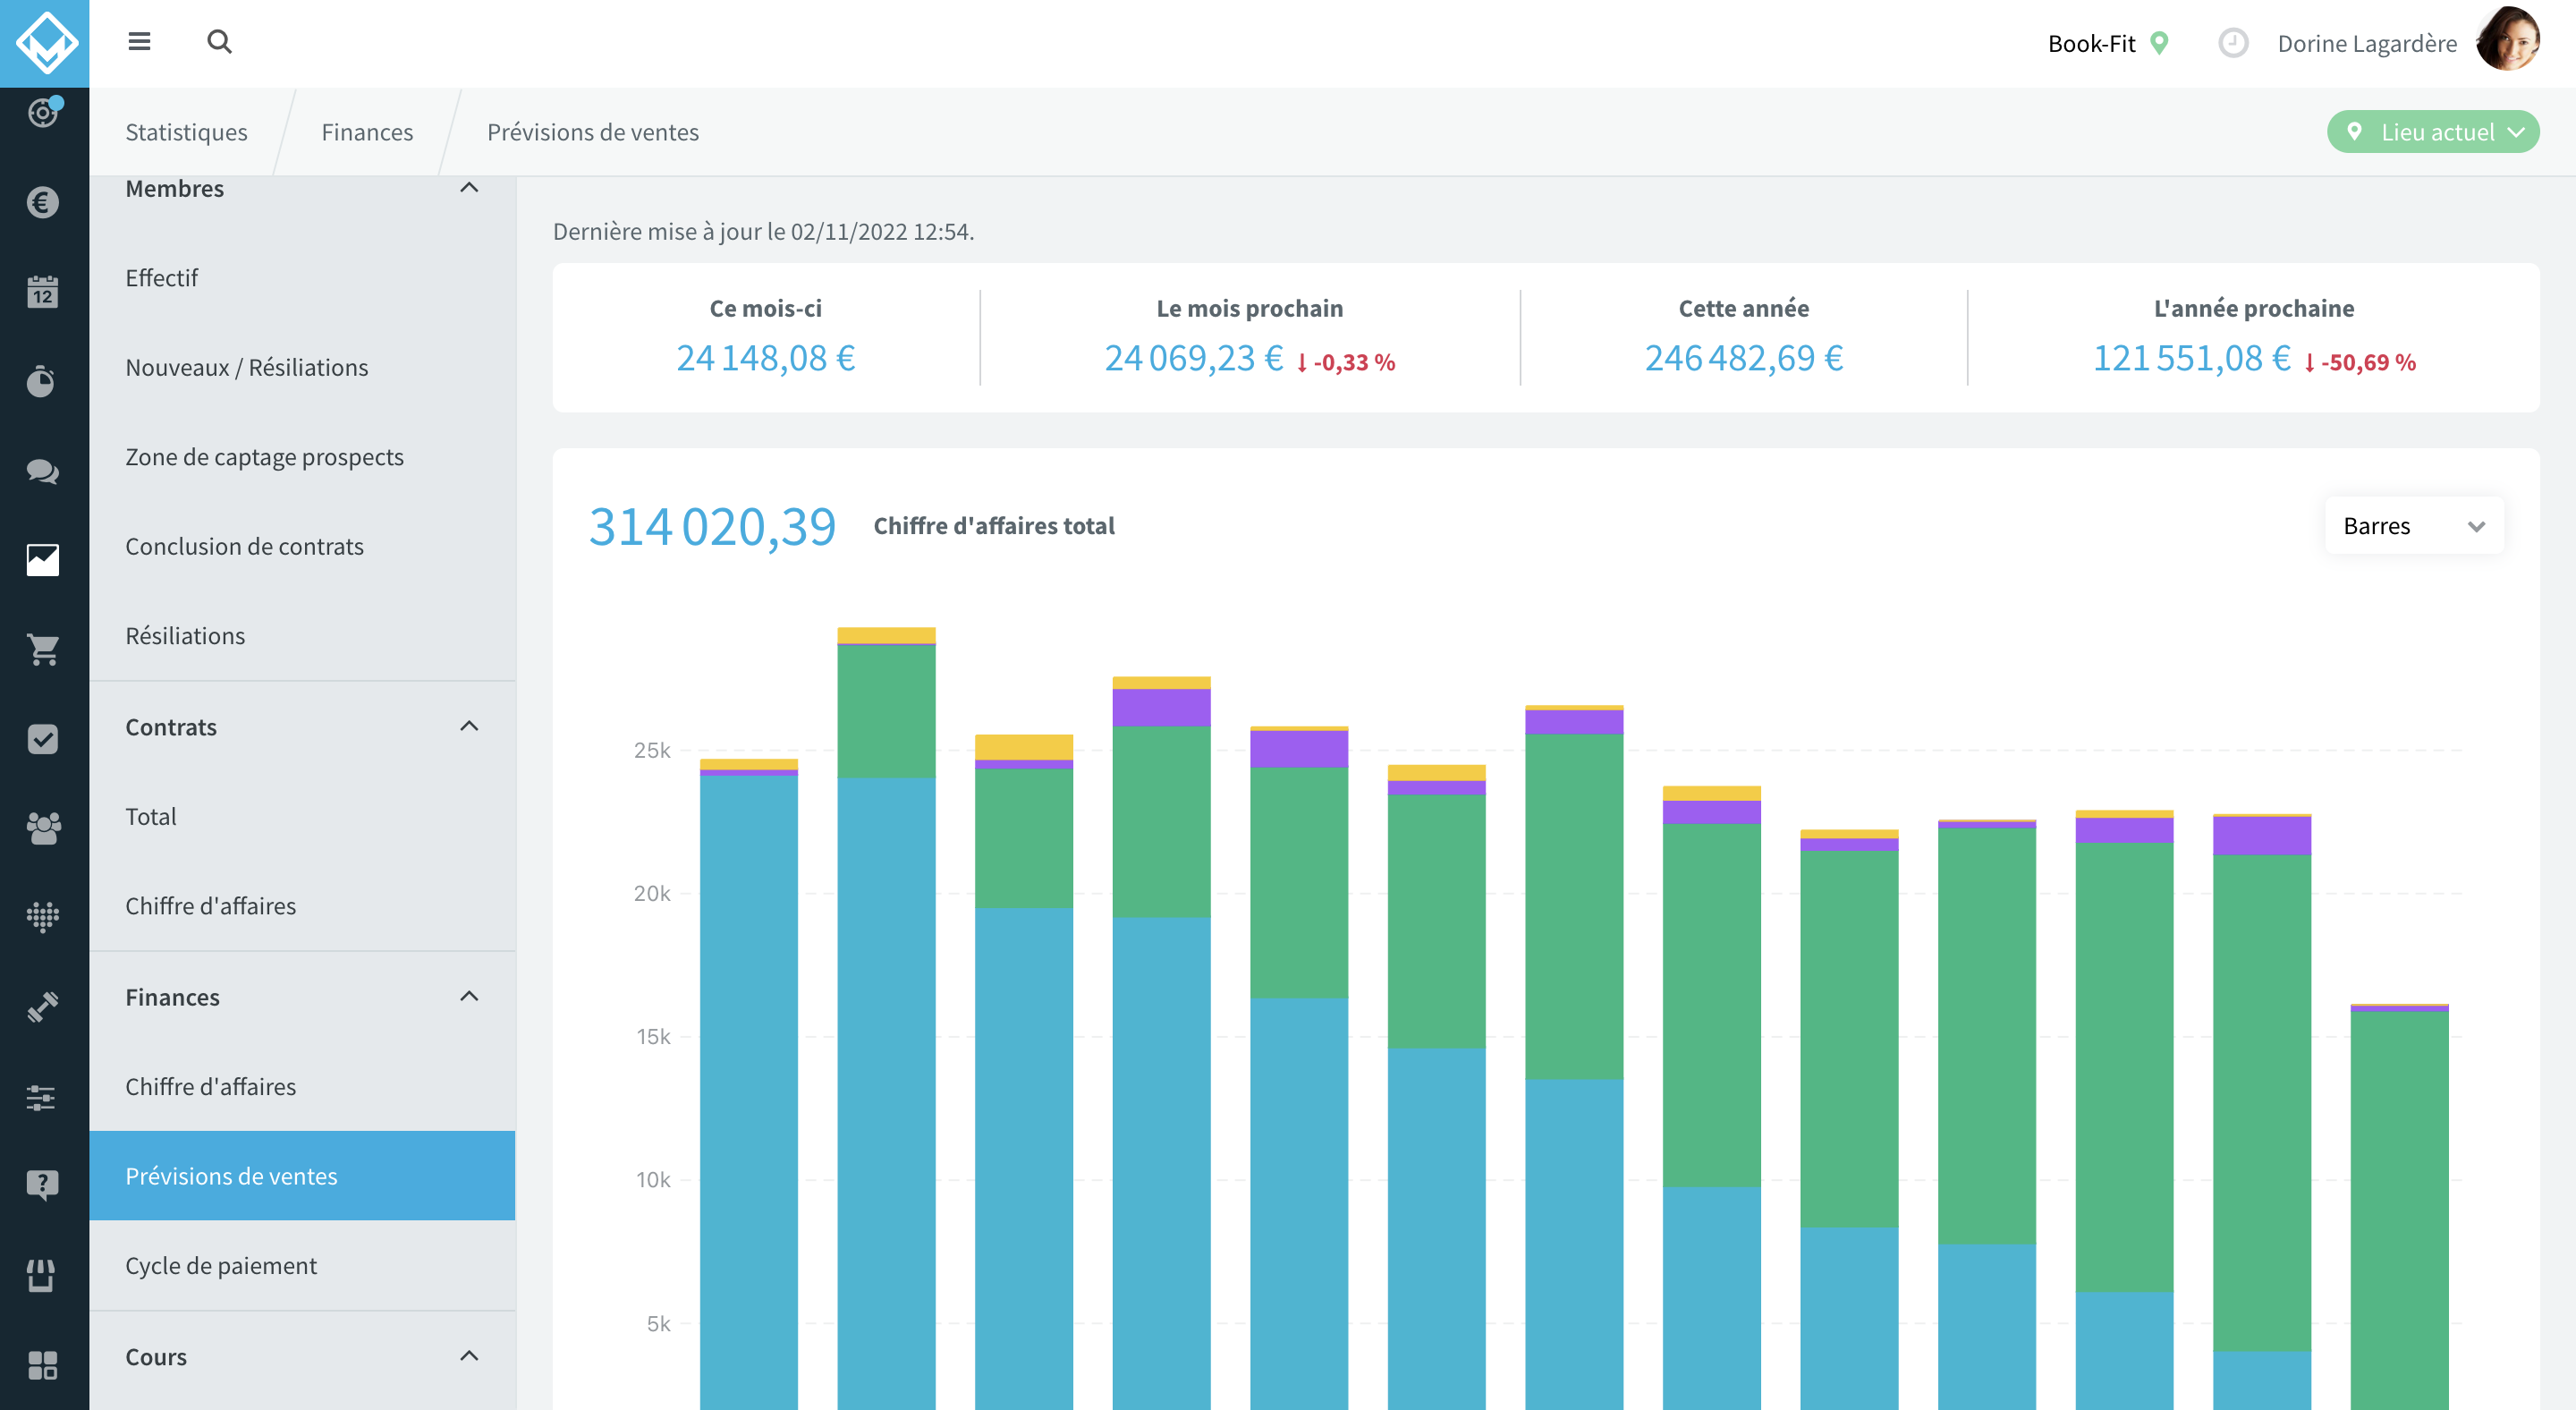Open the dumbbell training sidebar icon
The height and width of the screenshot is (1410, 2576).
43,1006
